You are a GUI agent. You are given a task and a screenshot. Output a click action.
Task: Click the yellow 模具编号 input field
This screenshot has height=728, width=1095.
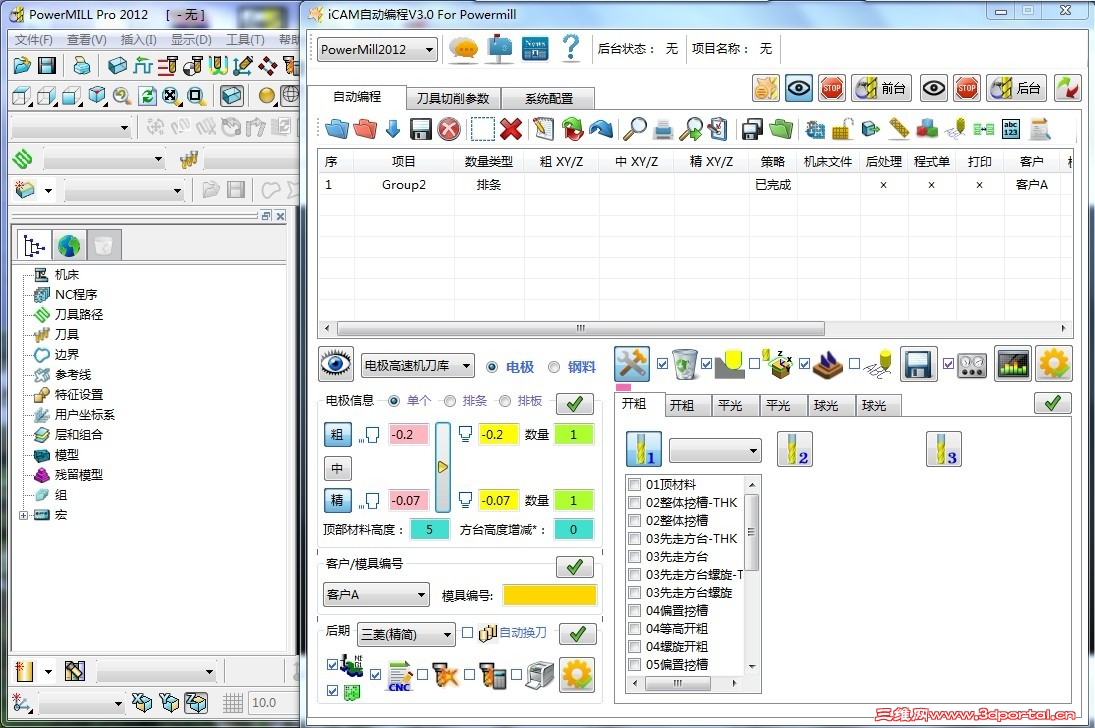pos(550,595)
